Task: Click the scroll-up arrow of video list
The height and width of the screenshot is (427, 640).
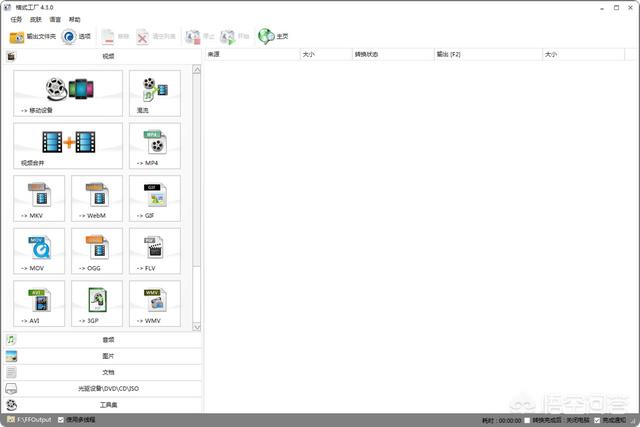Action: [197, 70]
